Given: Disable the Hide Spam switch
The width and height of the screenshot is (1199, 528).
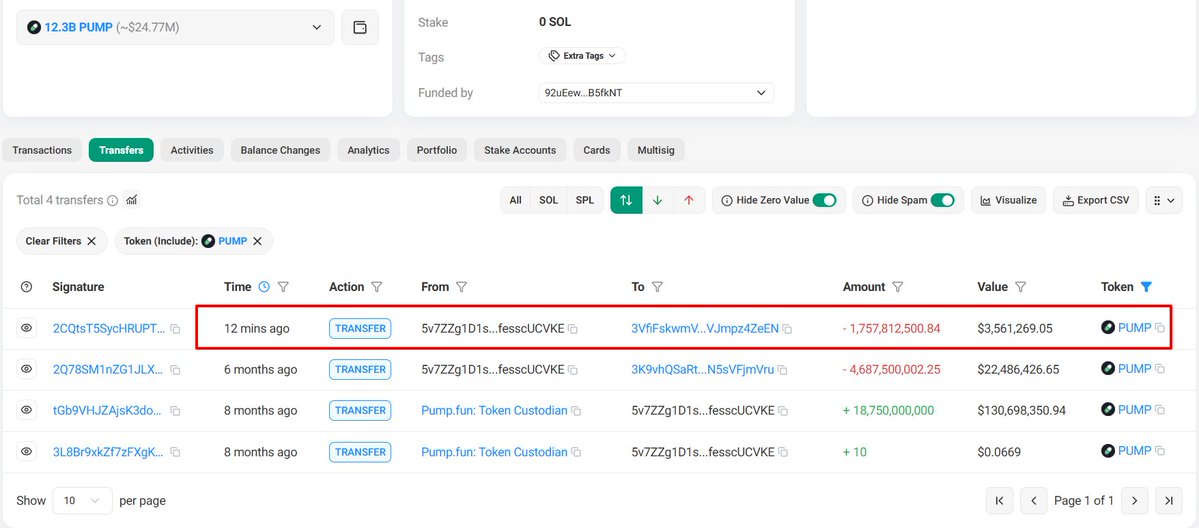Looking at the screenshot, I should click(x=942, y=200).
